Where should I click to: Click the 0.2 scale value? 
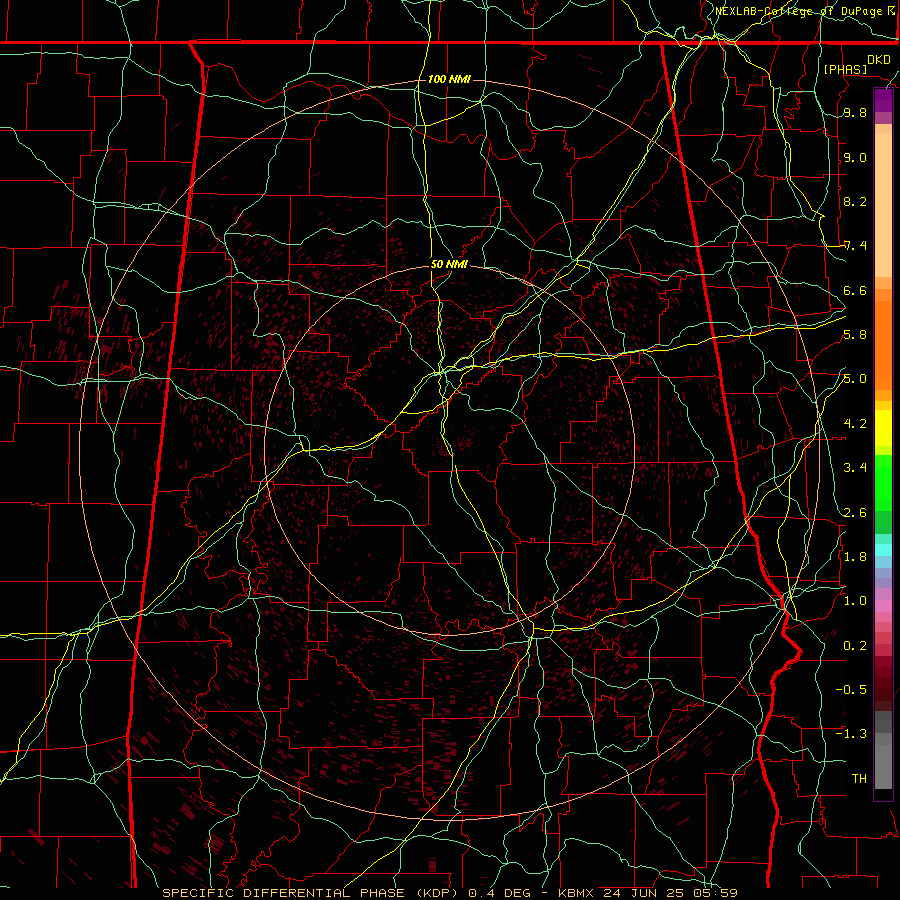(855, 646)
